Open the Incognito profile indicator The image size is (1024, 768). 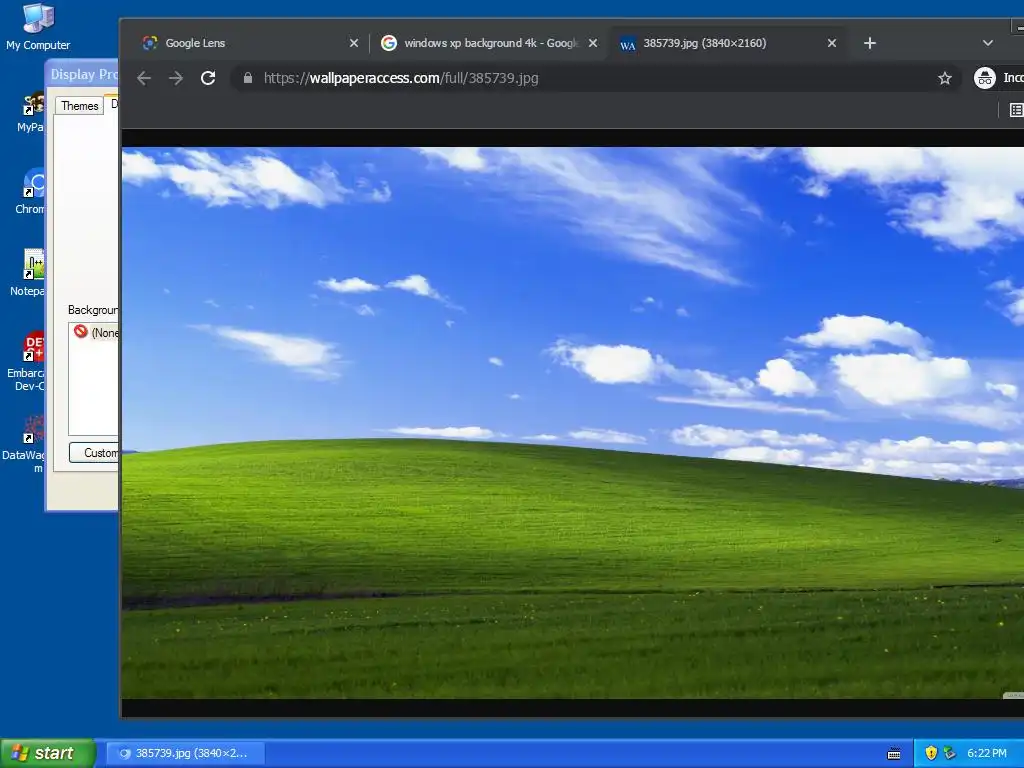998,78
